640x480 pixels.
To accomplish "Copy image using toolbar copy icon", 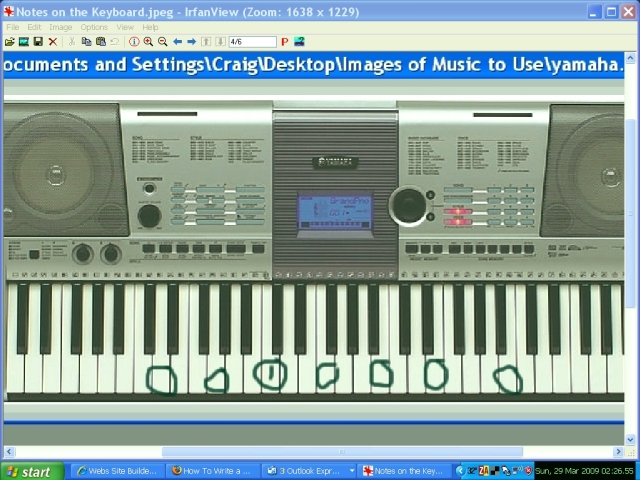I will click(86, 42).
